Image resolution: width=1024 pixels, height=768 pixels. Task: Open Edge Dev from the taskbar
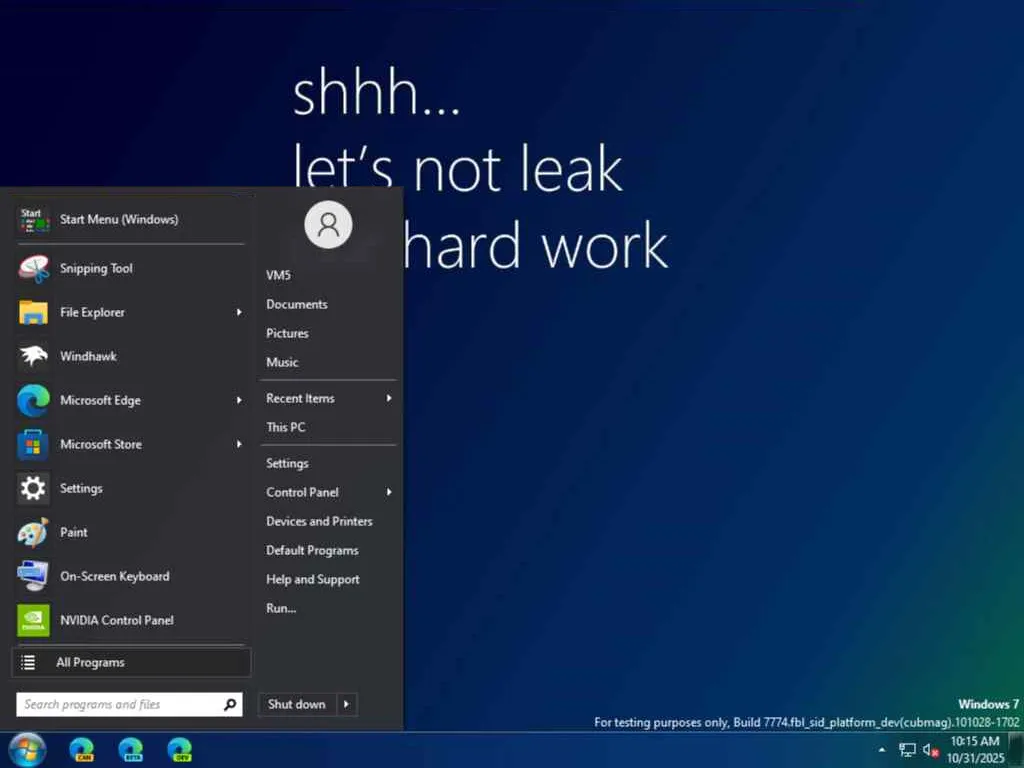tap(180, 749)
